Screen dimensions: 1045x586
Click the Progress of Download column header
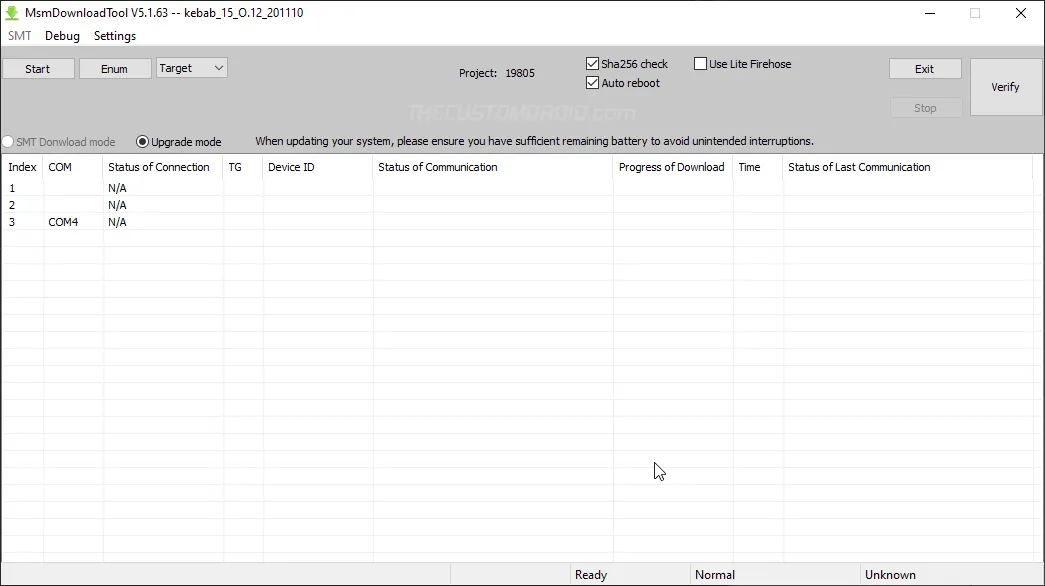[671, 167]
